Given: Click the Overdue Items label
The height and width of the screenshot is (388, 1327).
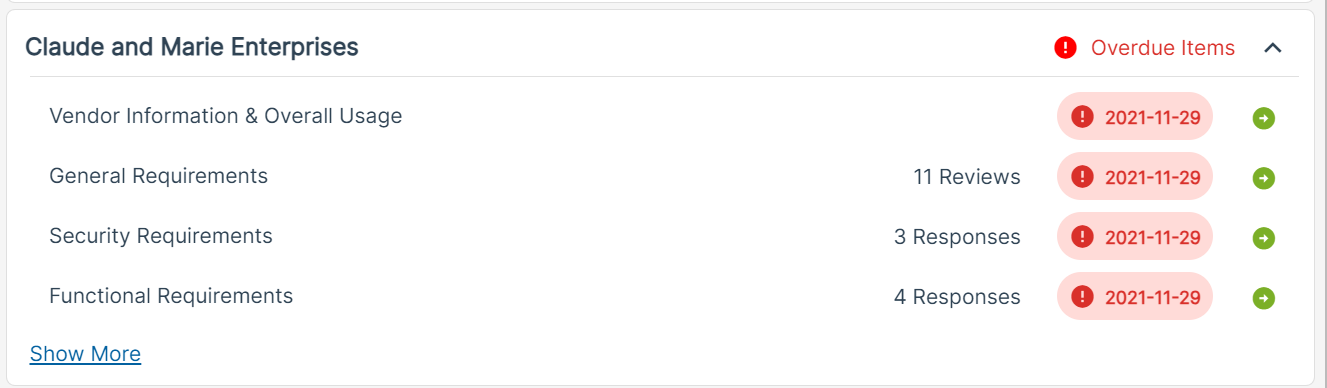Looking at the screenshot, I should click(1163, 48).
